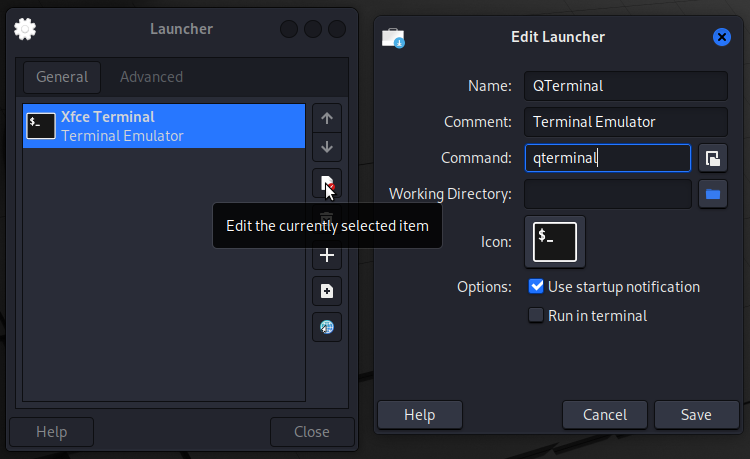Toggle Use startup notification checkbox
Screen dimensions: 750x459
[536, 286]
